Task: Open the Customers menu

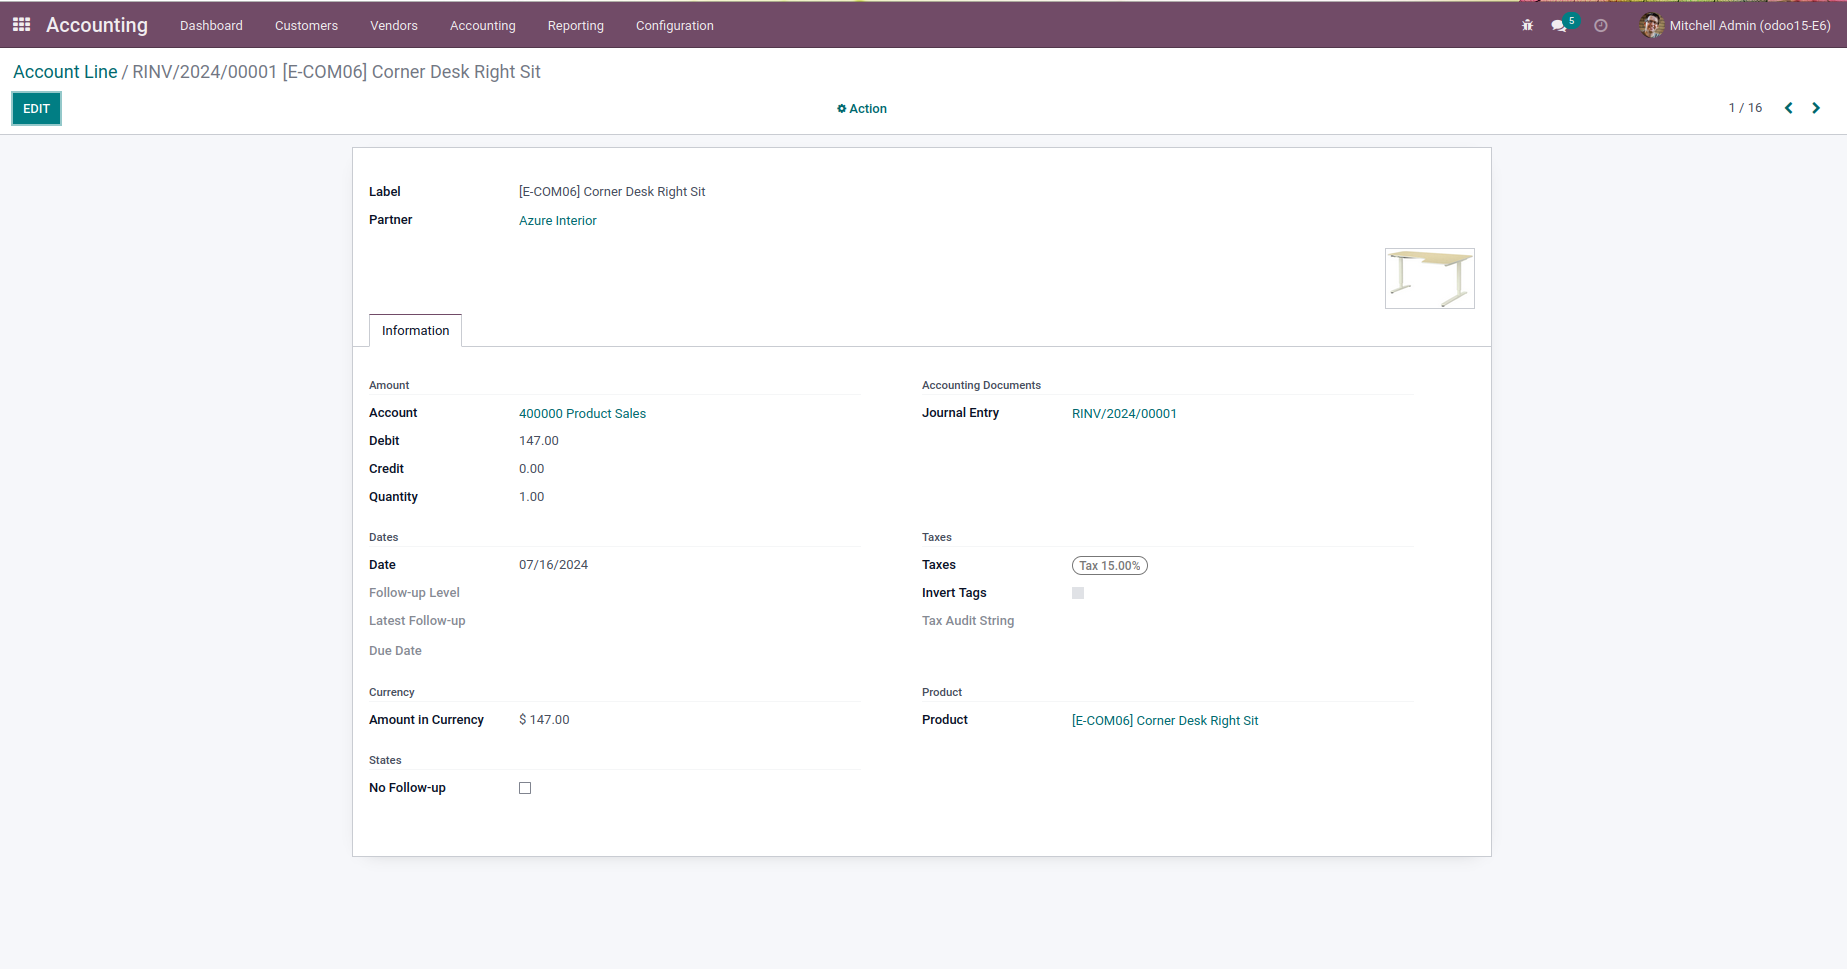Action: [306, 26]
